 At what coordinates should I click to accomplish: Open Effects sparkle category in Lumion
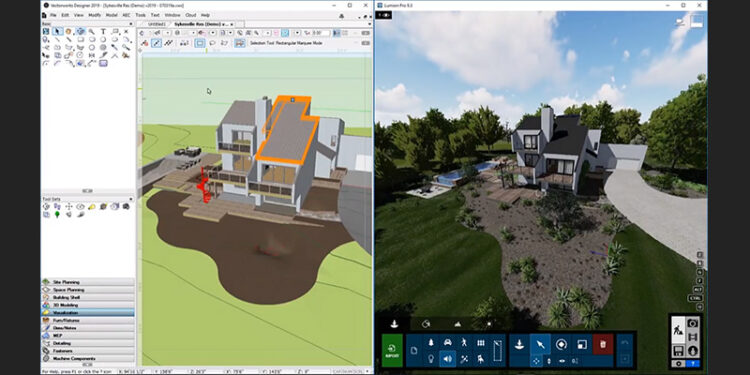464,359
